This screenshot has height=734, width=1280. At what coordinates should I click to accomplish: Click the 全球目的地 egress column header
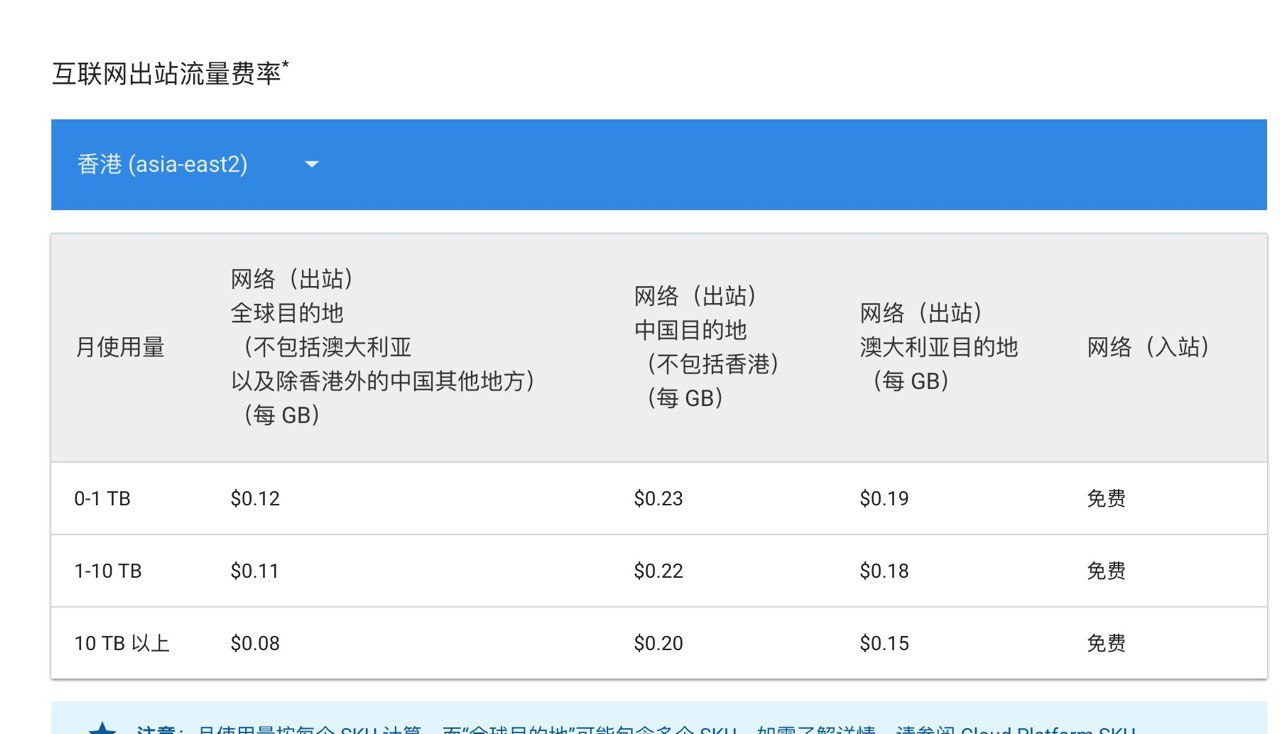click(x=383, y=347)
